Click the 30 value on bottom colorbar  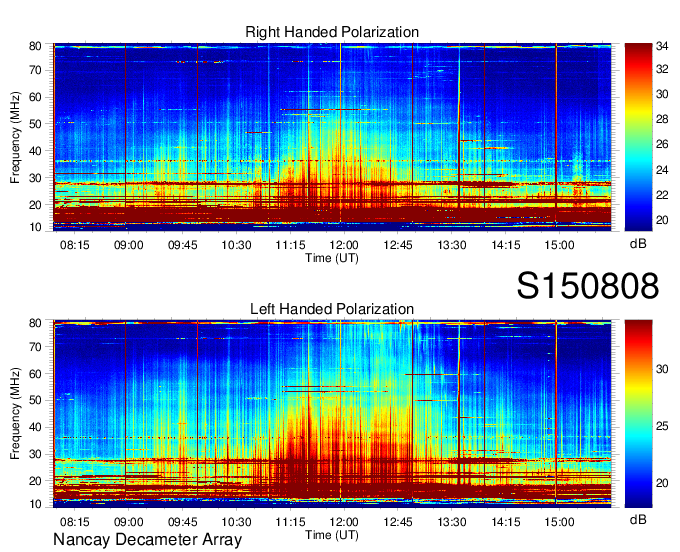(x=662, y=369)
